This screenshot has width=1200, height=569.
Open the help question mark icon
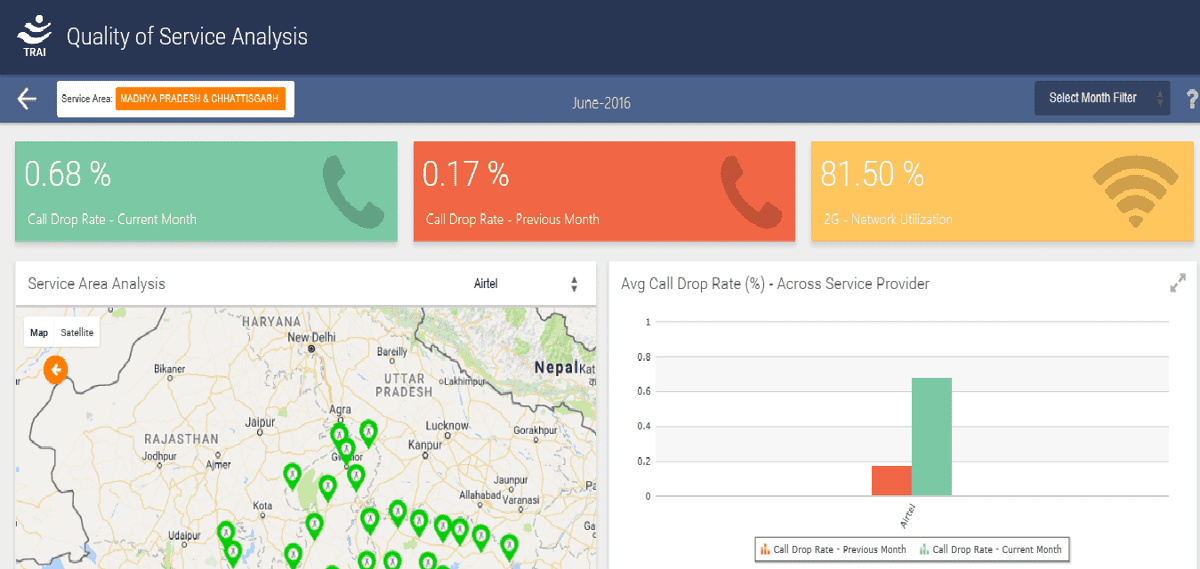(1191, 99)
